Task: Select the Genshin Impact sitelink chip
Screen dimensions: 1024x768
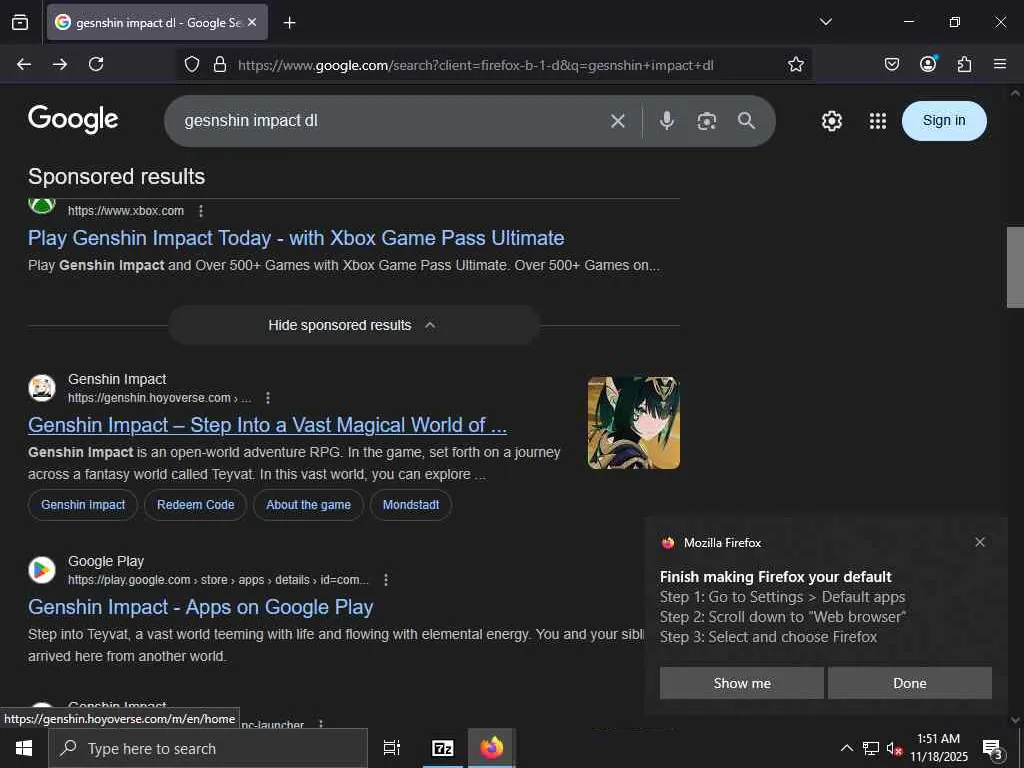Action: tap(83, 505)
